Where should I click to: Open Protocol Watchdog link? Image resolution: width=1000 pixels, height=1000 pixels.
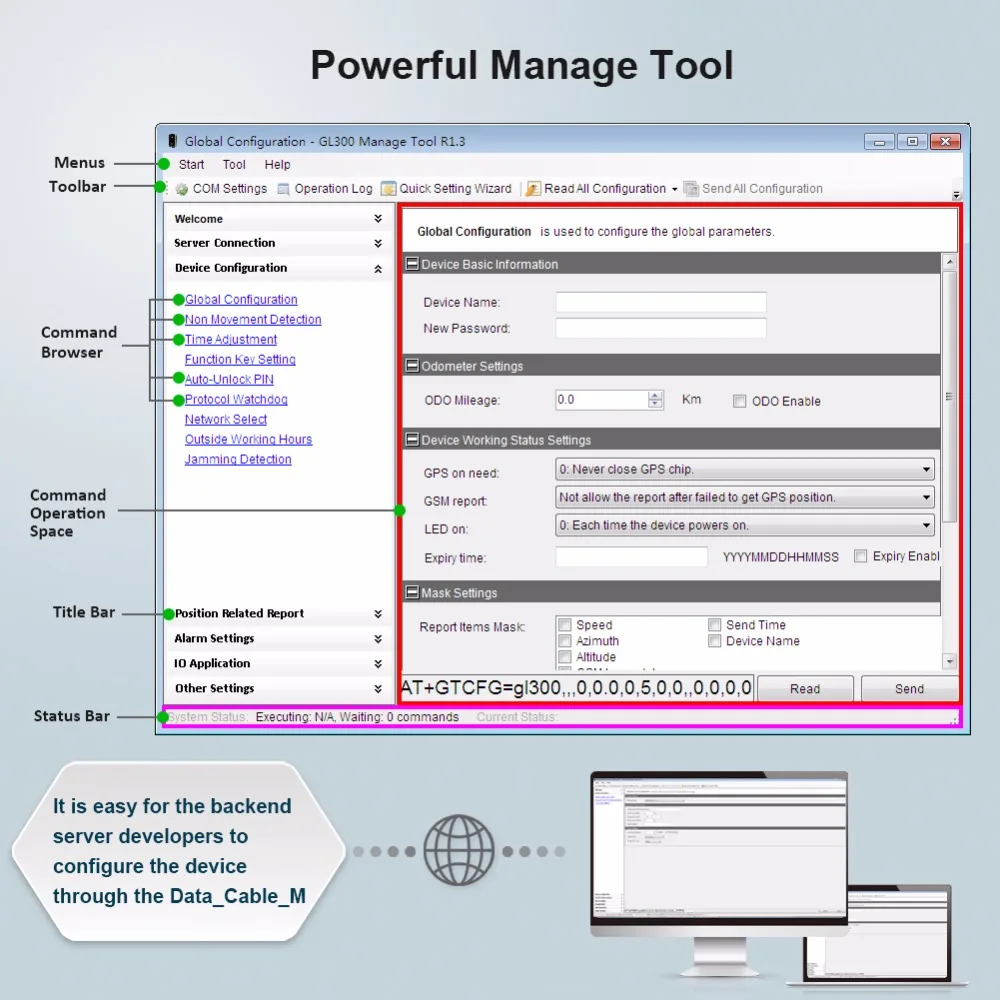point(236,399)
